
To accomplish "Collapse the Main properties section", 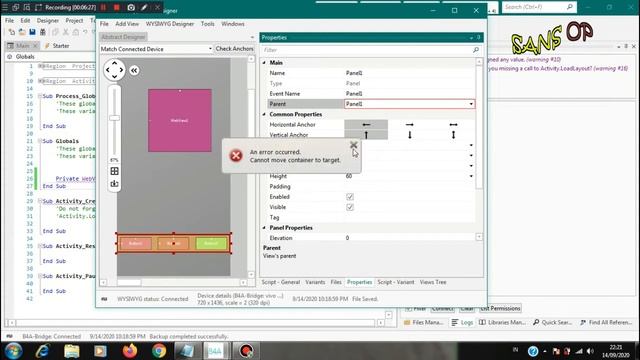I will (x=264, y=63).
